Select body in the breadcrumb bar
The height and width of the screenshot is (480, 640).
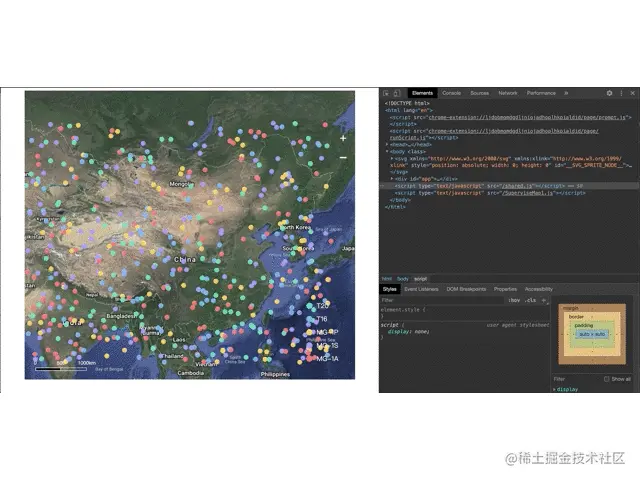point(402,279)
